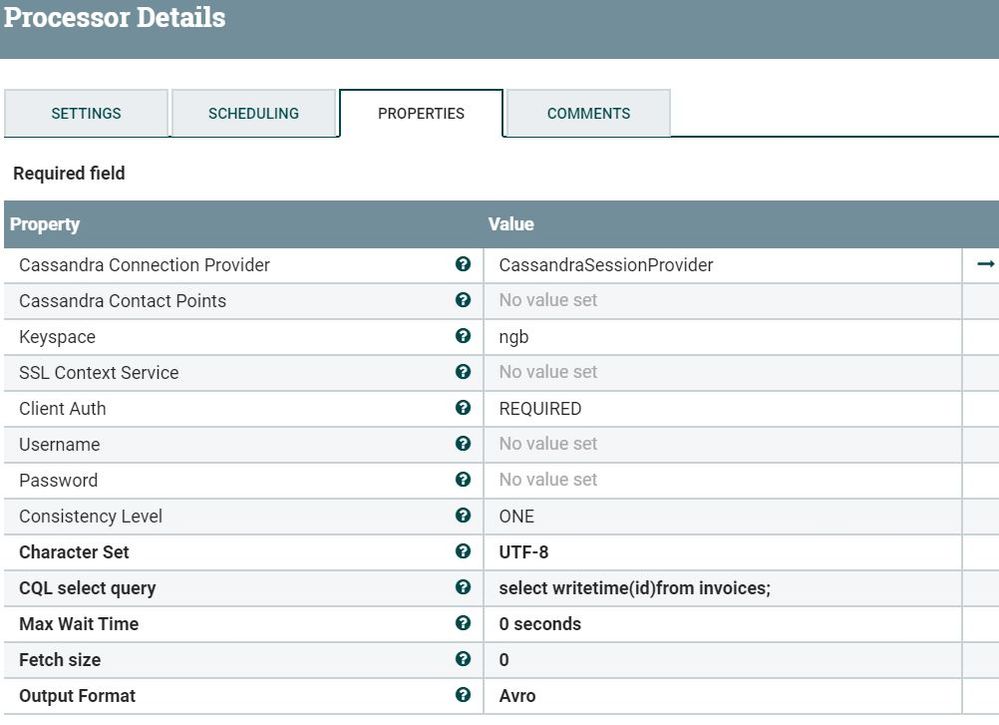Go to CassandraSessionProvider service via arrow

(x=986, y=264)
